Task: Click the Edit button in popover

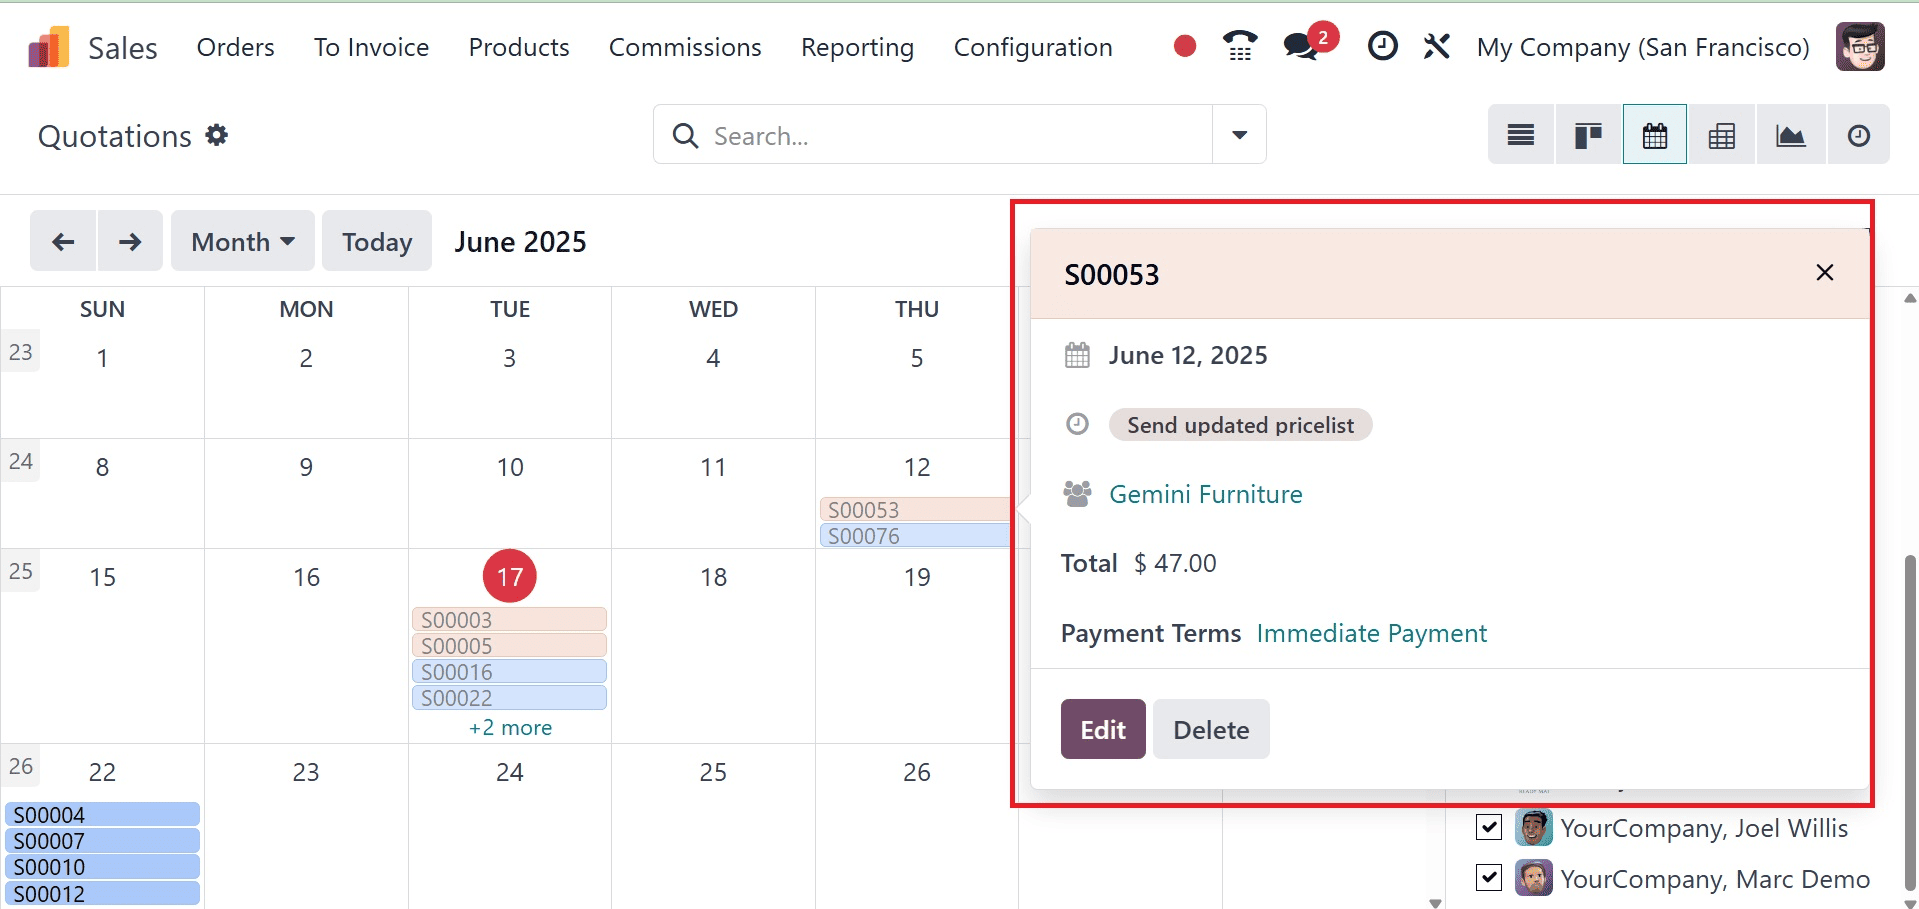Action: point(1103,729)
